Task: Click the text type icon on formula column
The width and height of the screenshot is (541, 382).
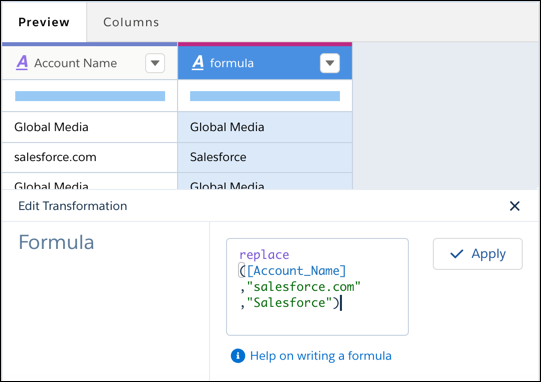Action: coord(198,63)
